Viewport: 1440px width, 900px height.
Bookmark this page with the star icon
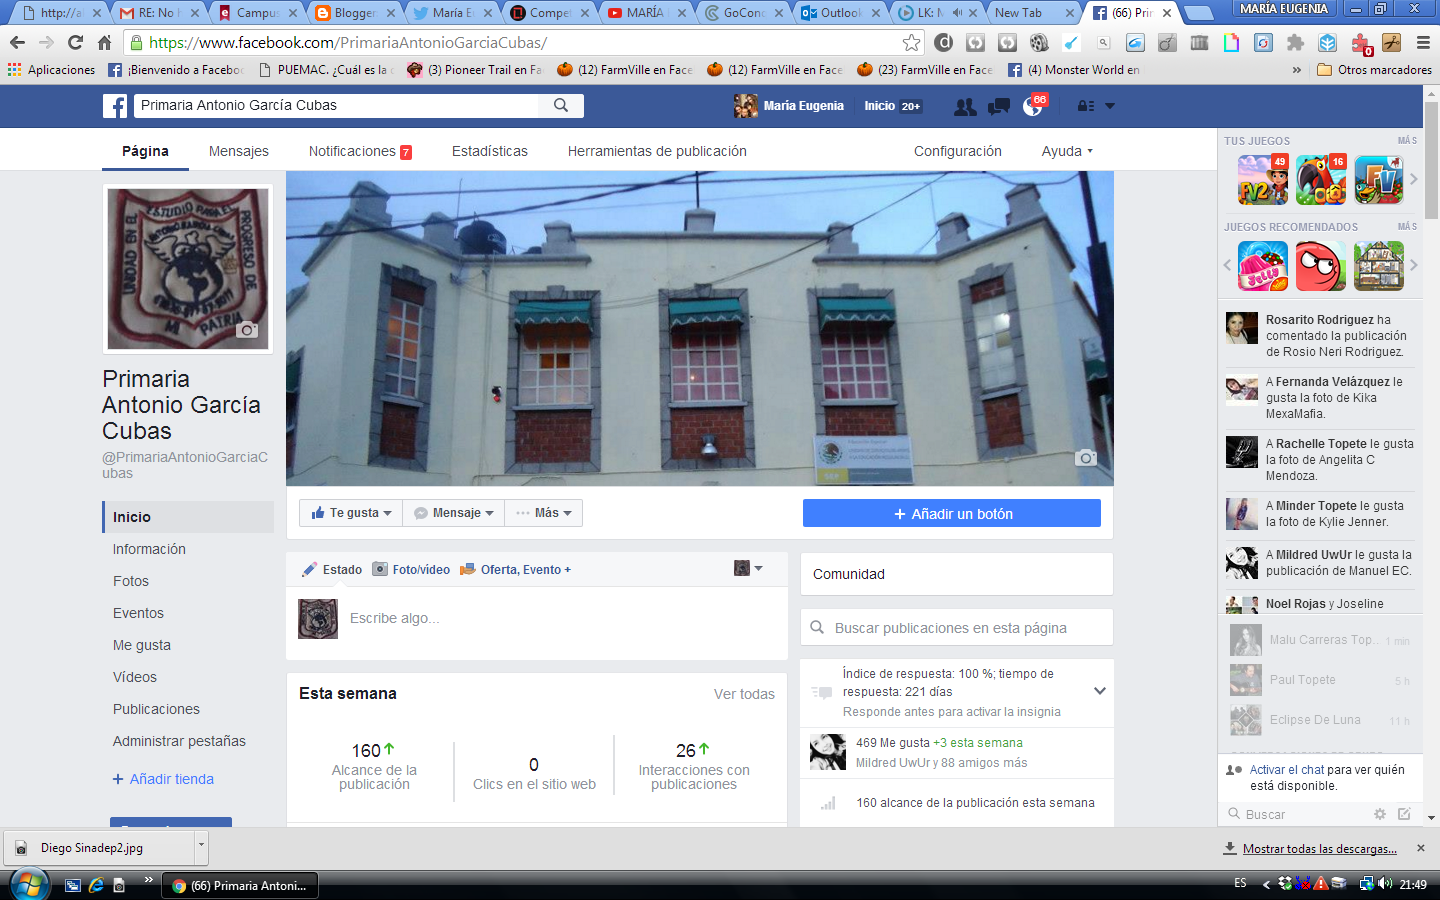(x=911, y=43)
